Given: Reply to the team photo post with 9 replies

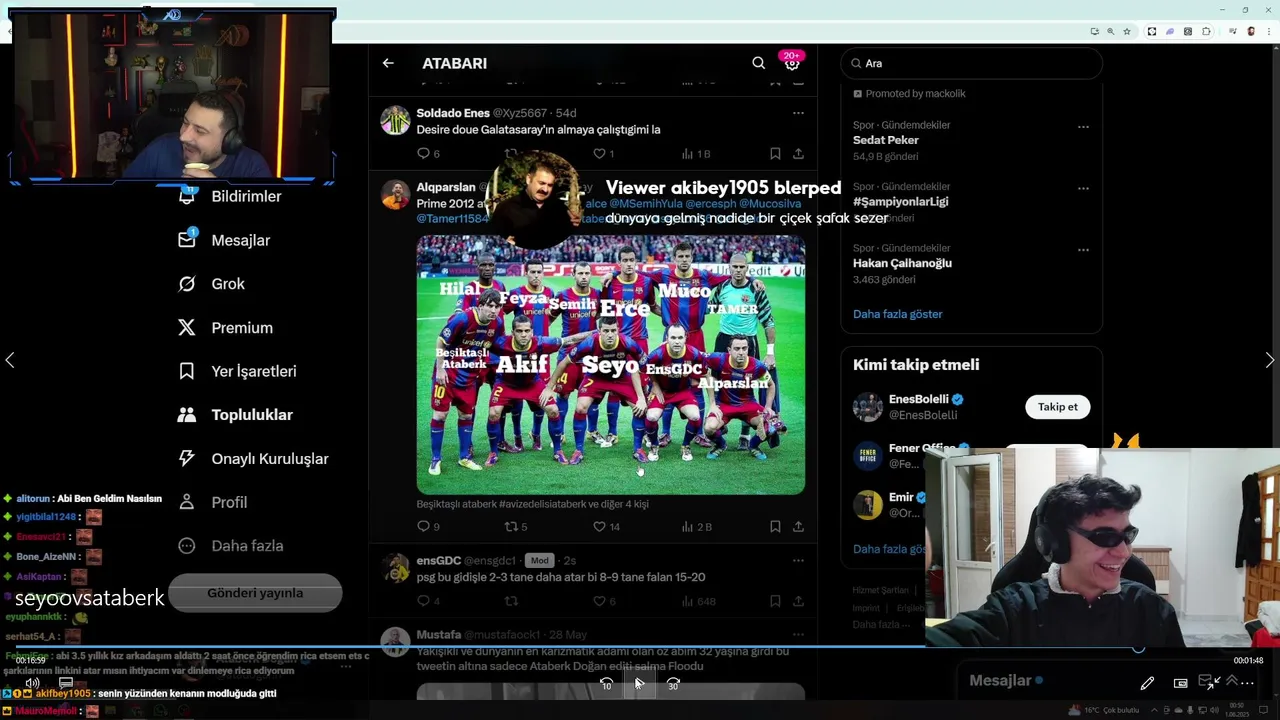Looking at the screenshot, I should click(x=423, y=526).
